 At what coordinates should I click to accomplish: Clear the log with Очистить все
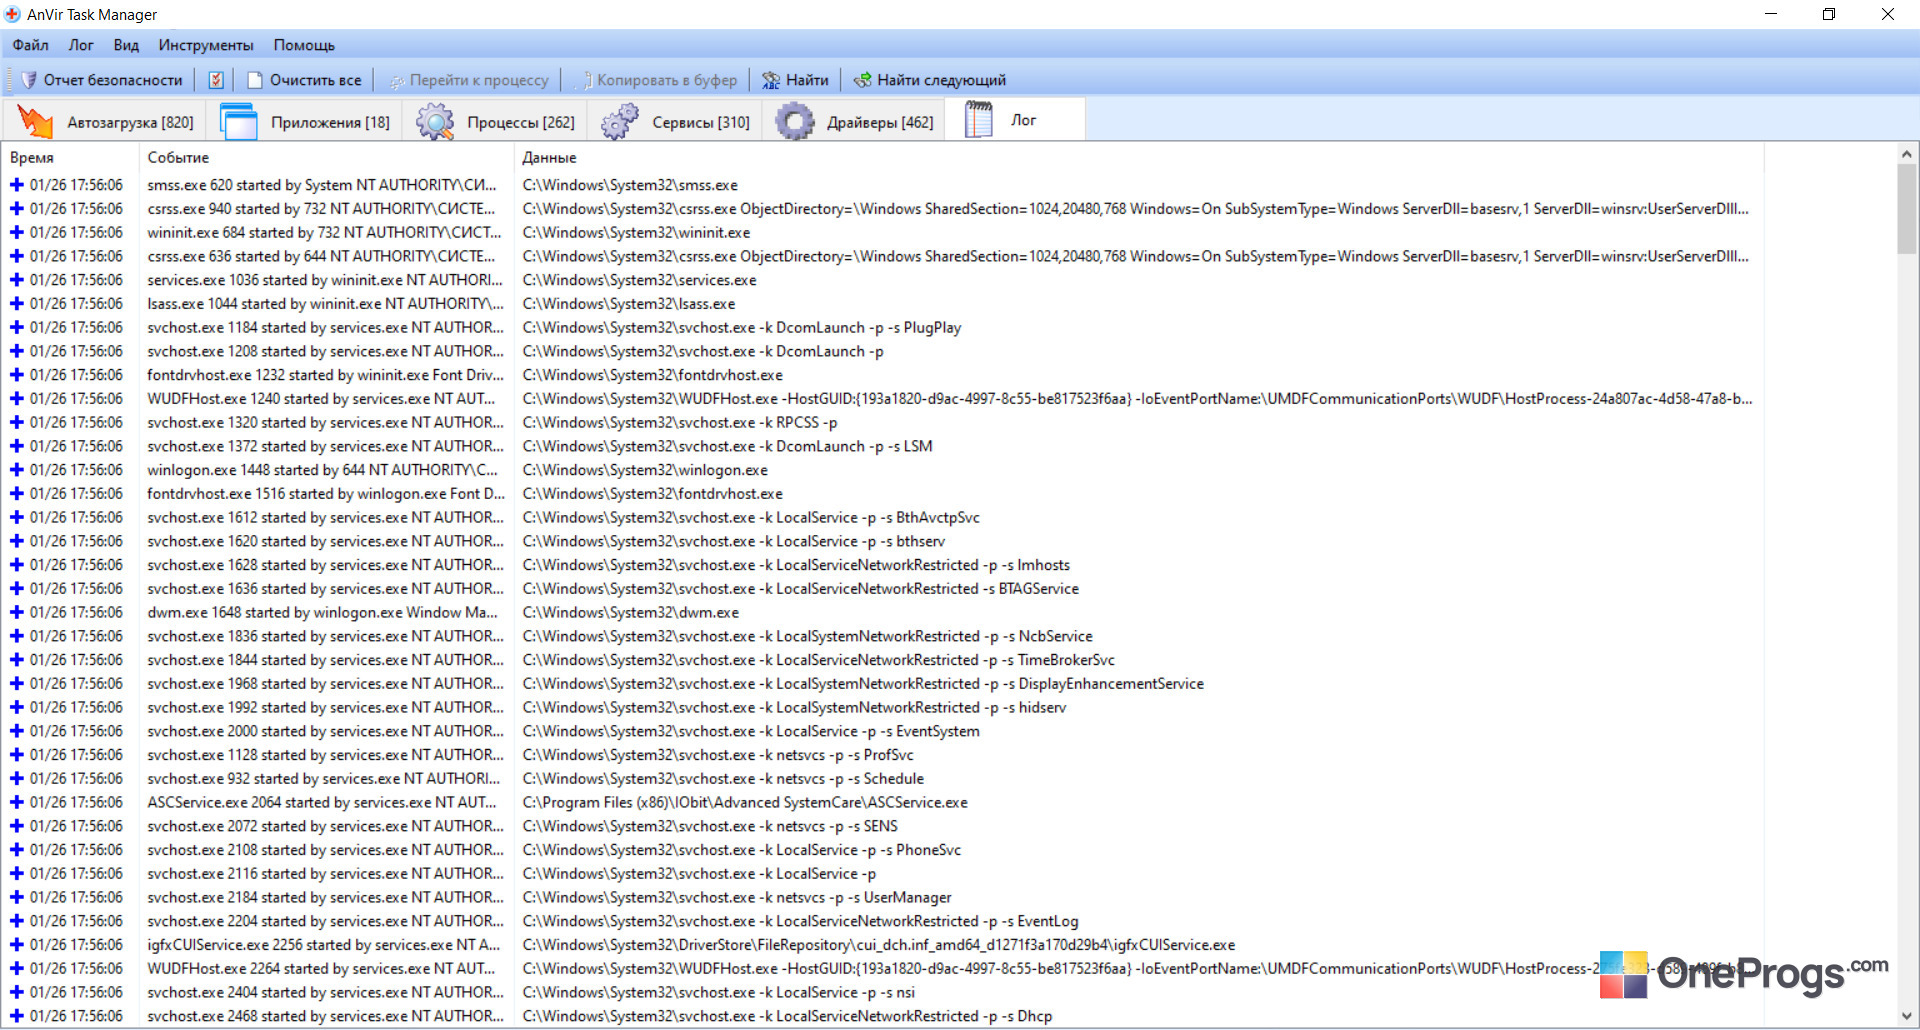tap(304, 80)
